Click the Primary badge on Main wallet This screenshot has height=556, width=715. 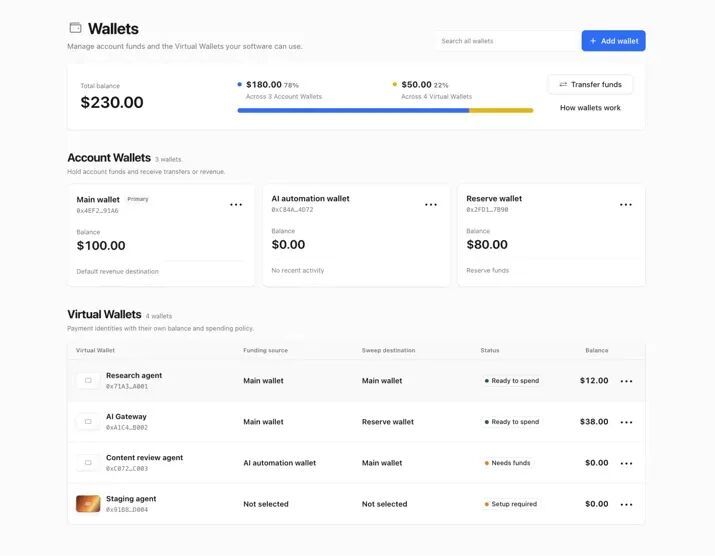138,199
